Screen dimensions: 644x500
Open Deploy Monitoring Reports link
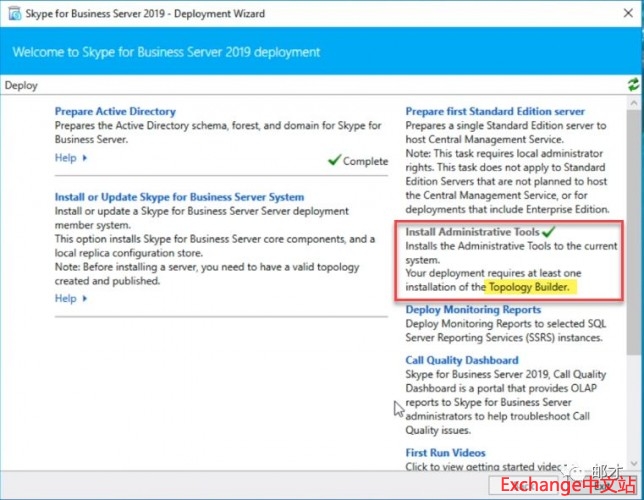(473, 310)
